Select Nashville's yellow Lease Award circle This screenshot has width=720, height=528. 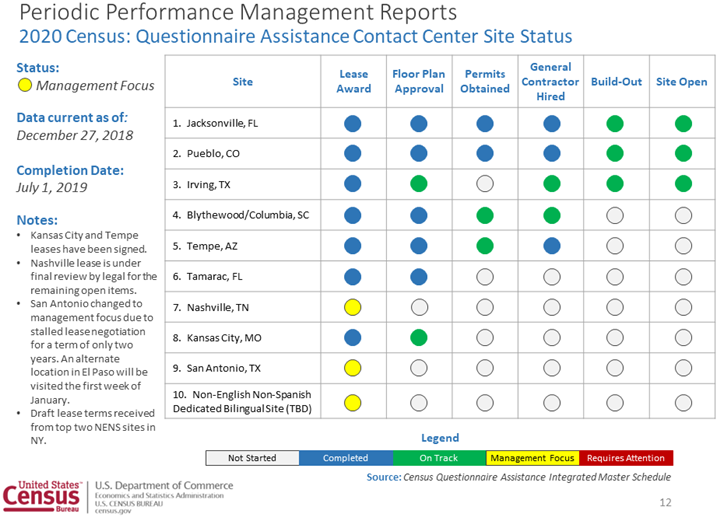click(x=352, y=307)
